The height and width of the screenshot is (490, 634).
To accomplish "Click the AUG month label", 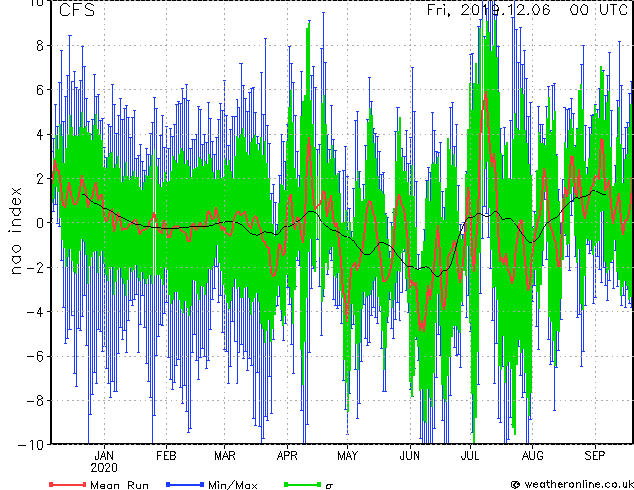I will (533, 456).
